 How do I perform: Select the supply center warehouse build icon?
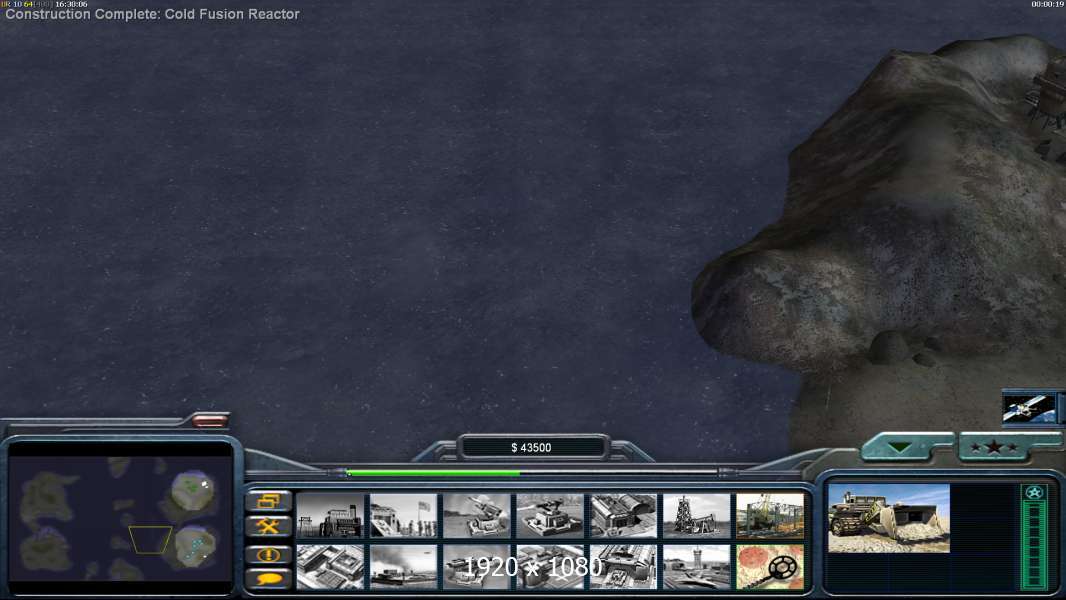[623, 516]
